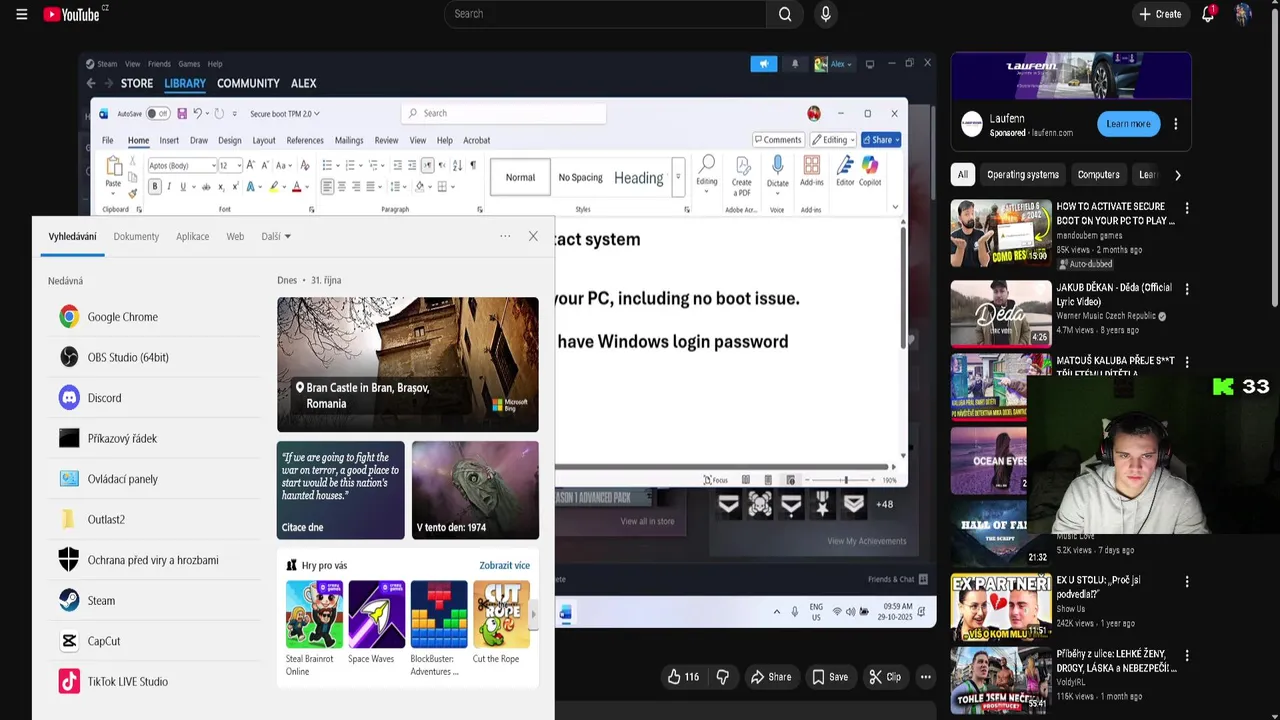Toggle Bold formatting in Word
Viewport: 1280px width, 720px height.
(x=154, y=186)
